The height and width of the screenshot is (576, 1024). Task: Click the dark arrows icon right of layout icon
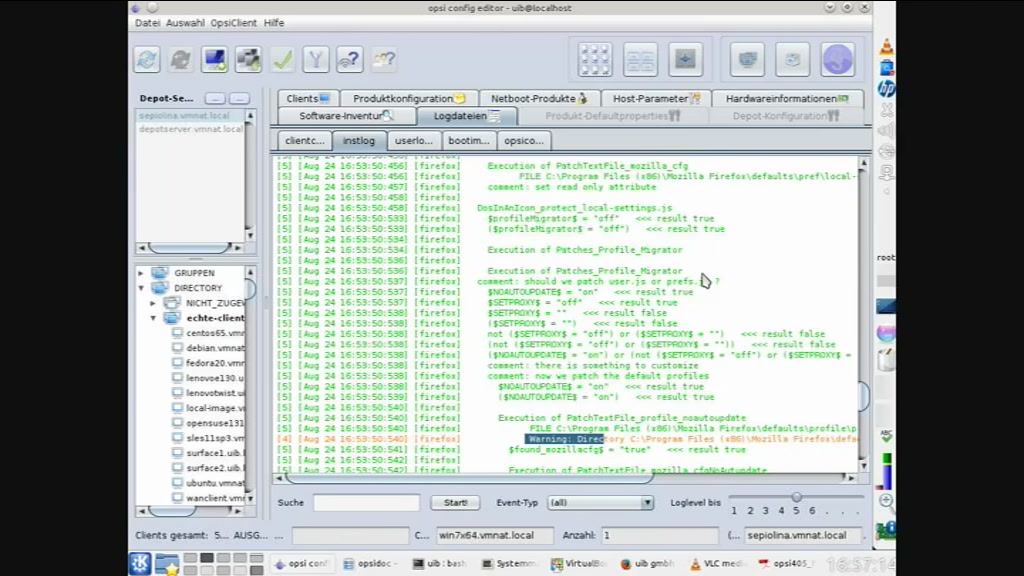685,59
